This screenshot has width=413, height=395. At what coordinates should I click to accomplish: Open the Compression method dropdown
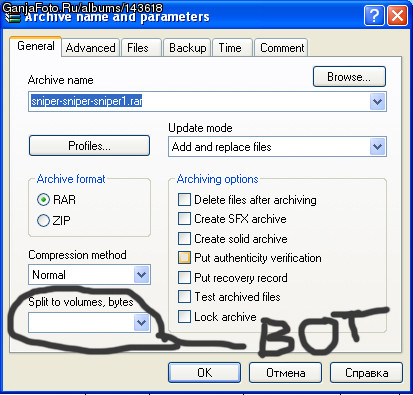pyautogui.click(x=89, y=275)
